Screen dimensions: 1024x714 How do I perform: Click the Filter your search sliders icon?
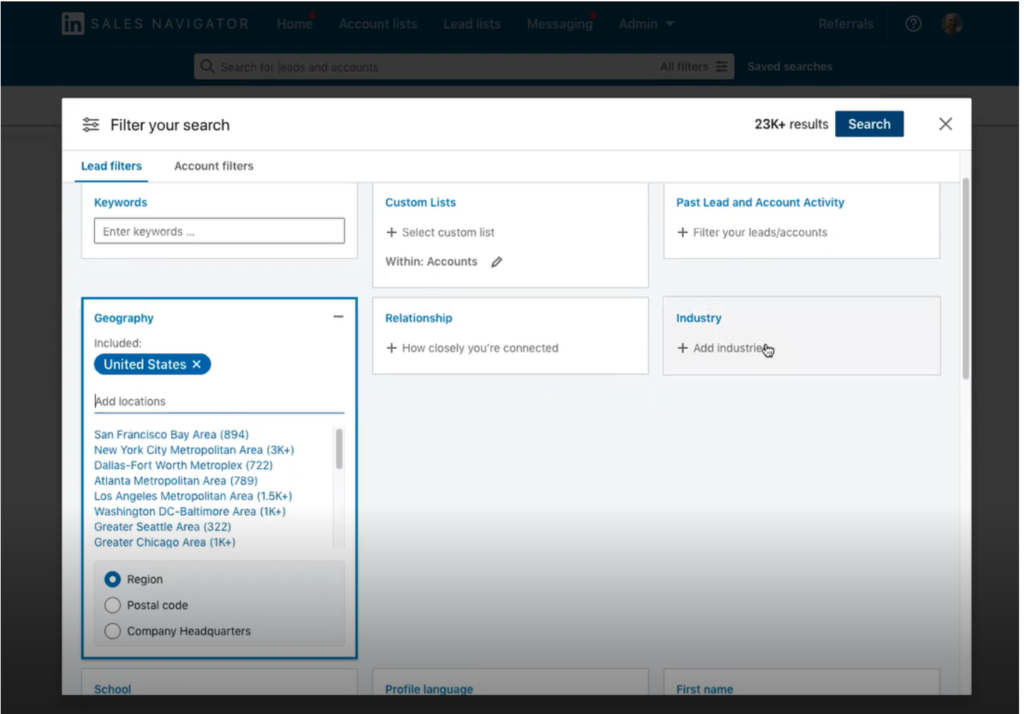[x=91, y=125]
